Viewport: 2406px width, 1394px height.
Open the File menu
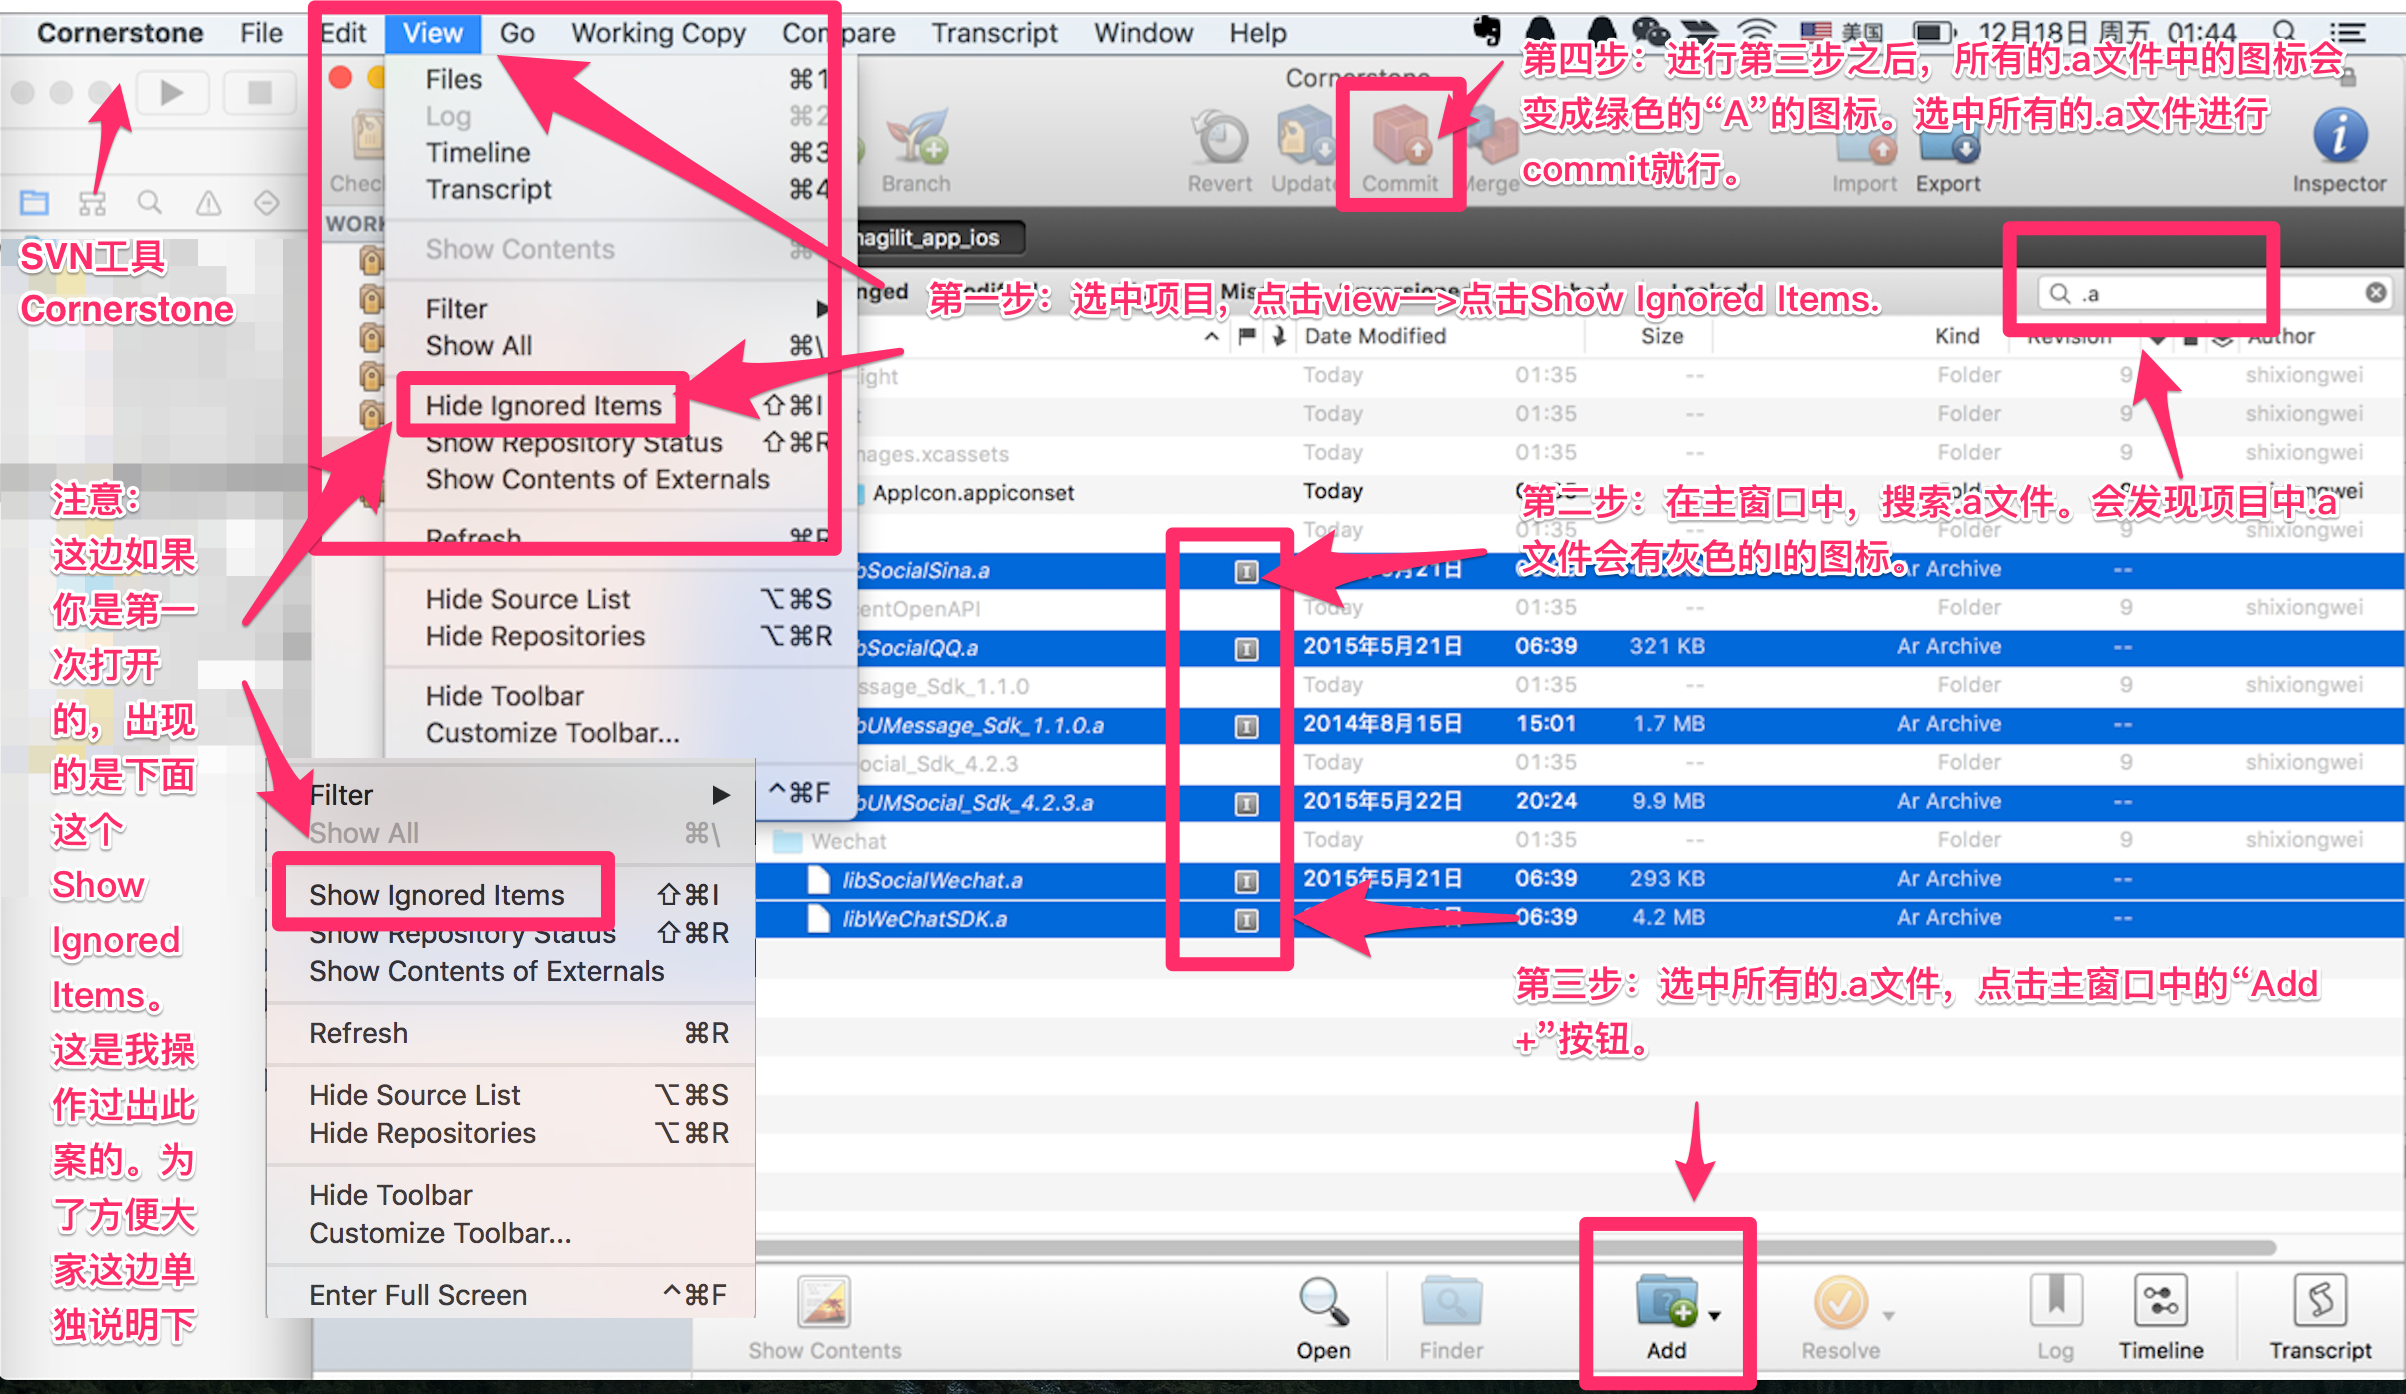coord(261,33)
